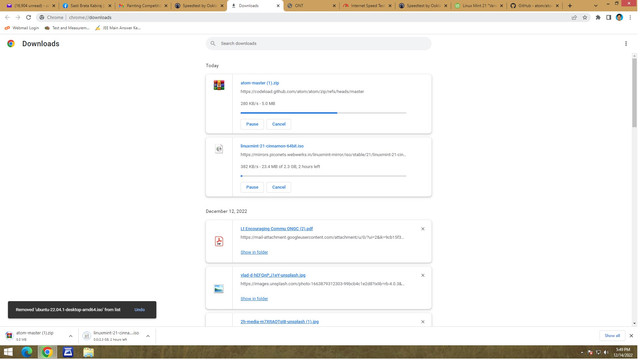Click the WinRAR icon of atom-master zip
The height and width of the screenshot is (360, 640).
click(219, 85)
